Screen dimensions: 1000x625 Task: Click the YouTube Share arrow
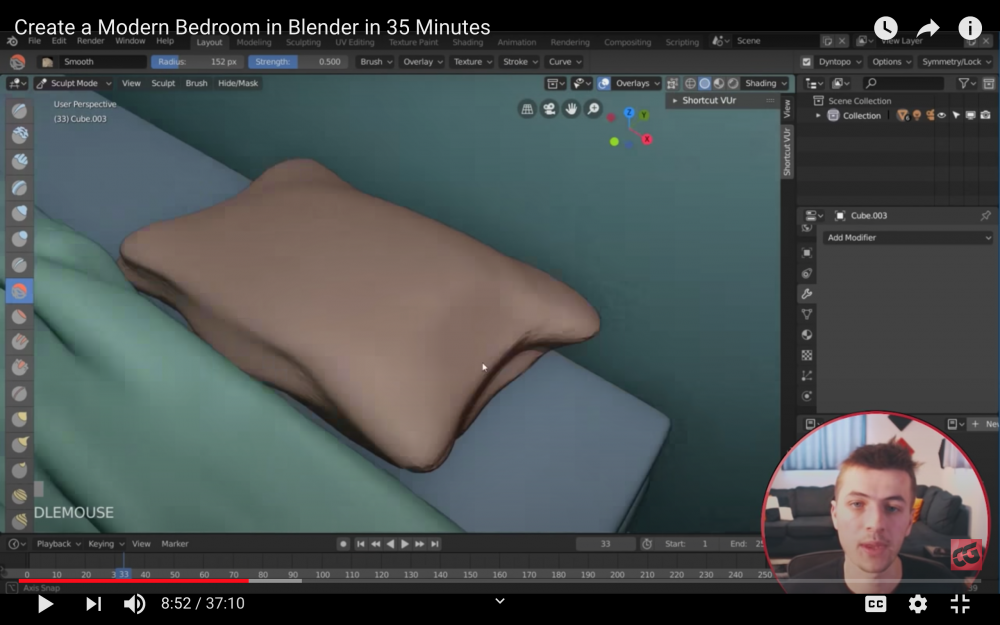tap(928, 28)
